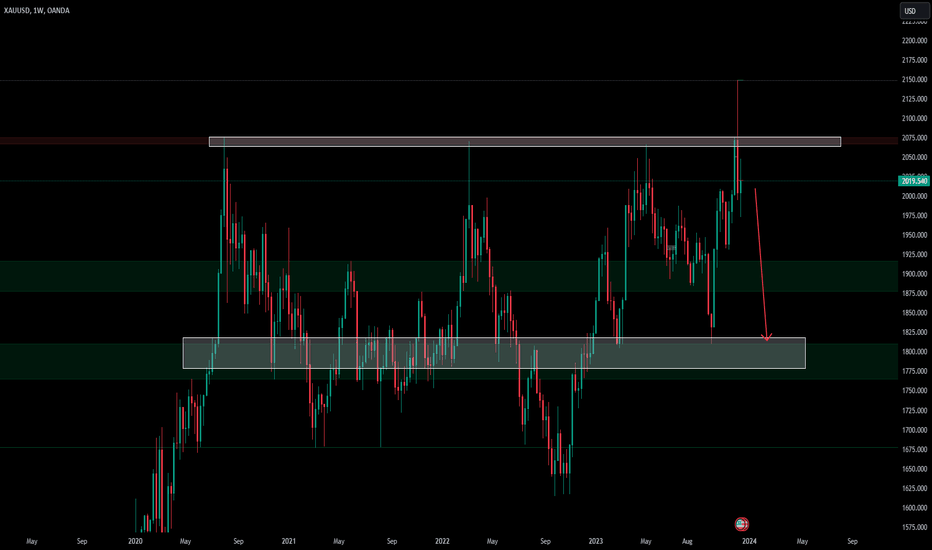
Task: Open the US economic event flag icon
Action: 741,524
